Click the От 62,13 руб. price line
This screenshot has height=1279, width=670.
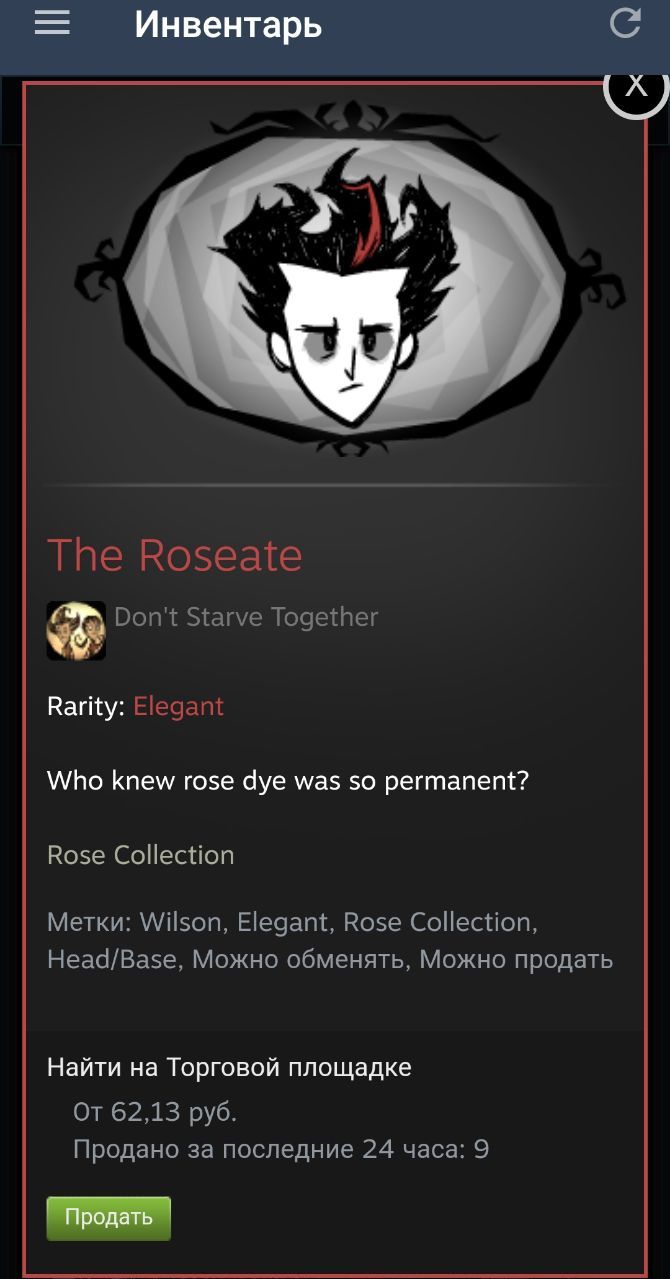pos(155,1112)
